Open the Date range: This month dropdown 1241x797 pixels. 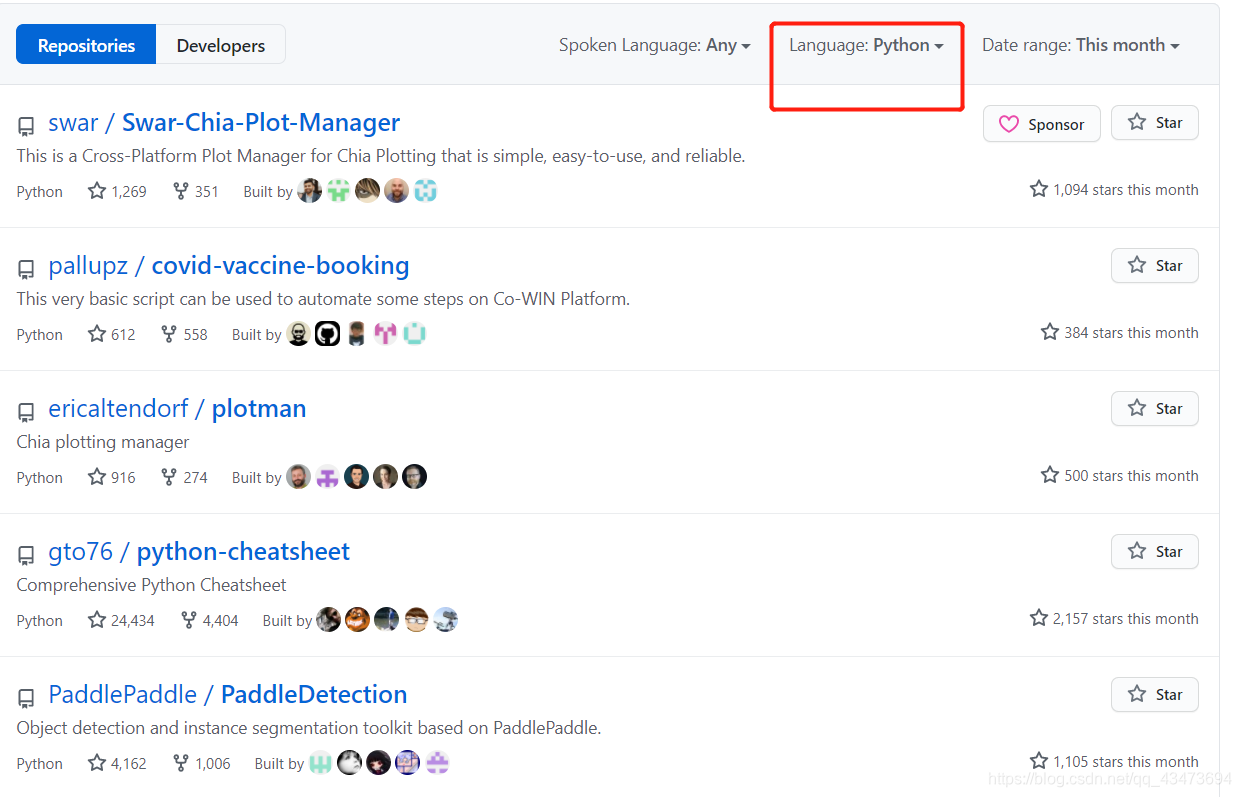pyautogui.click(x=1081, y=45)
